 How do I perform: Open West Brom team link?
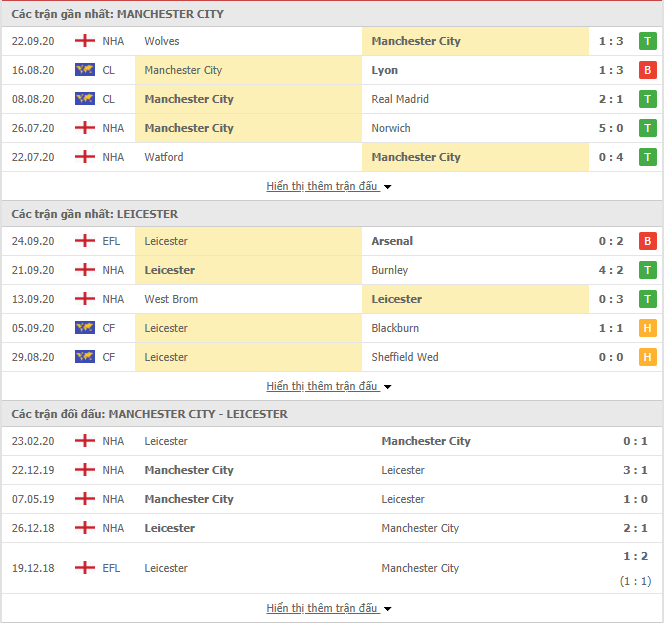point(171,299)
